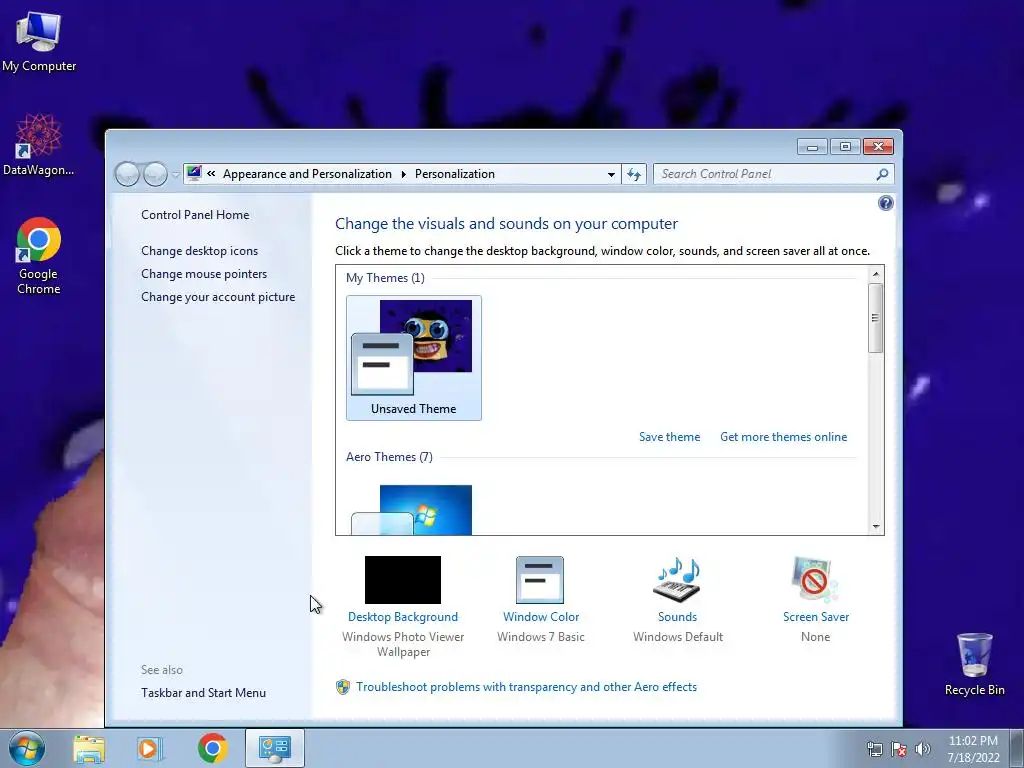Click the Screen Saver text link
The height and width of the screenshot is (768, 1024).
pos(816,616)
